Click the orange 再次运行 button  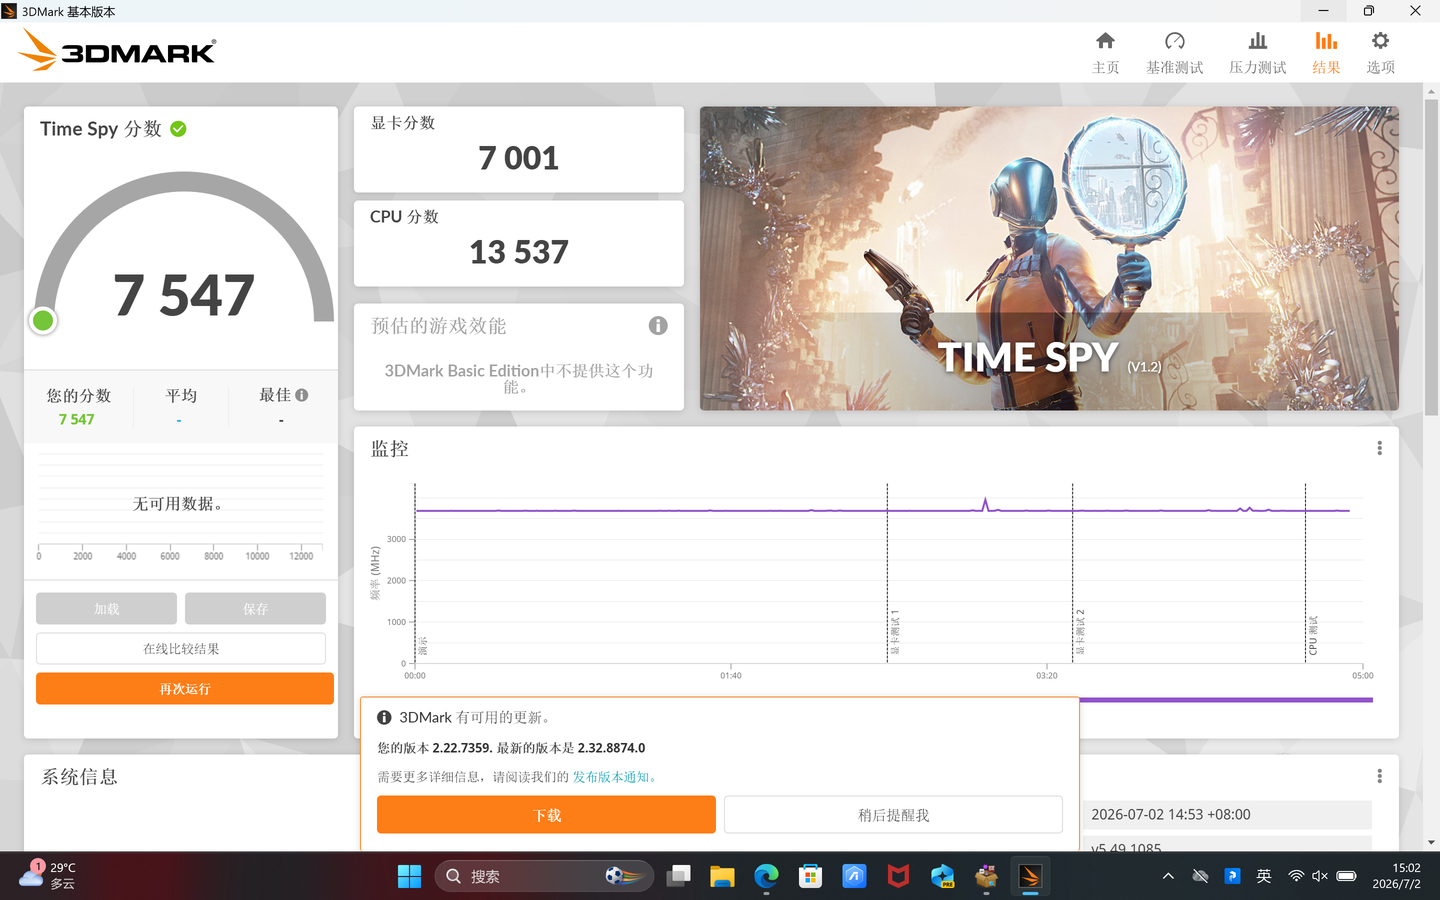coord(185,688)
